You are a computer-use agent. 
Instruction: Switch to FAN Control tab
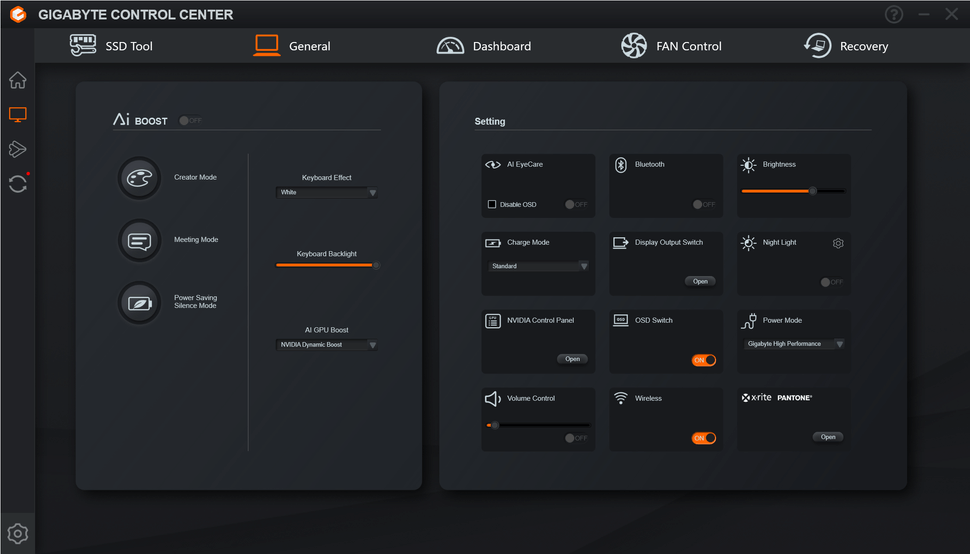[x=671, y=46]
